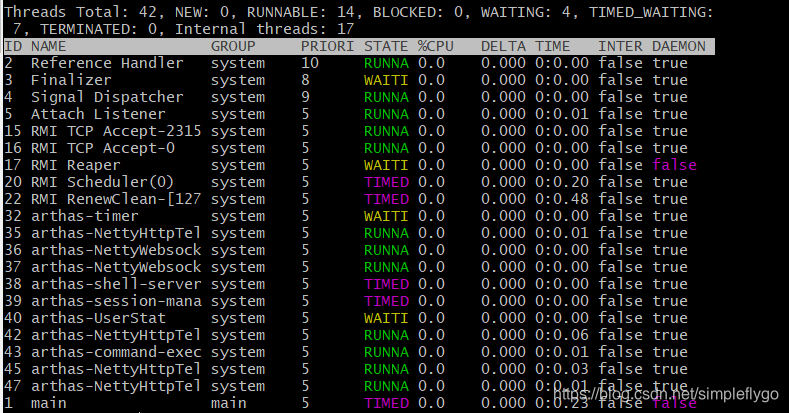The height and width of the screenshot is (413, 789).
Task: Select time 0:0.20 in RMI Scheduler(0) row
Action: [562, 183]
